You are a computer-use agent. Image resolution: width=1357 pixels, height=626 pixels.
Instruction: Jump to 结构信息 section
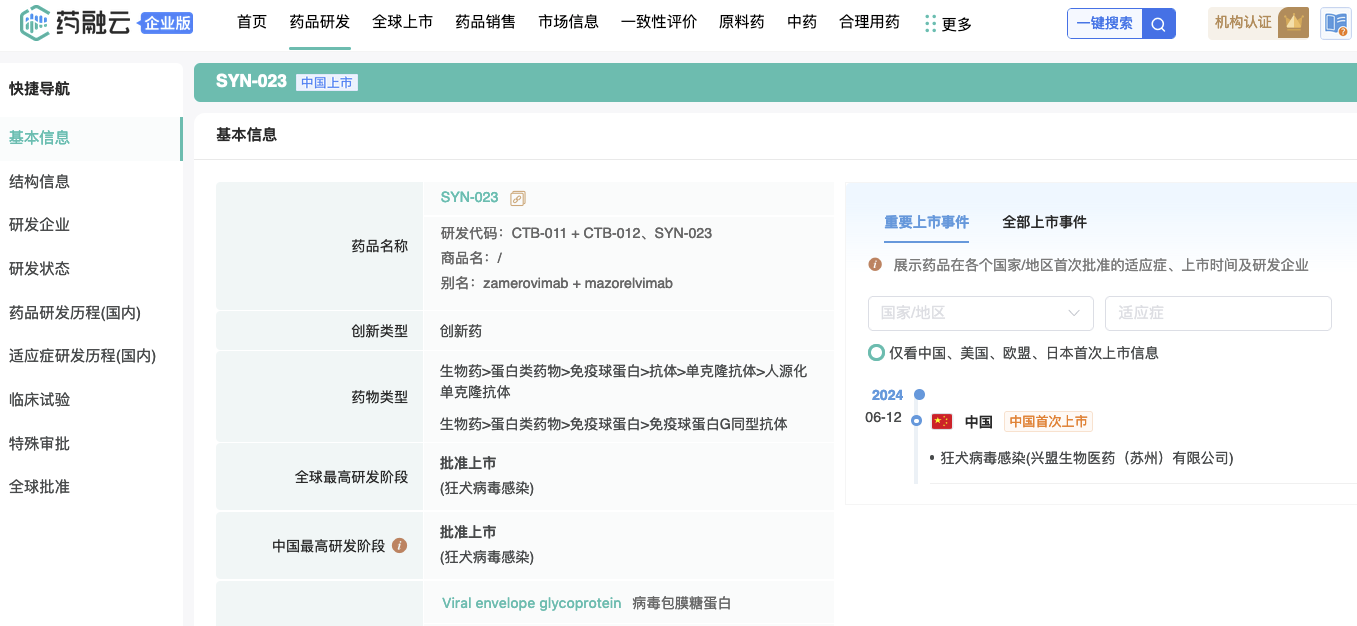click(x=39, y=182)
